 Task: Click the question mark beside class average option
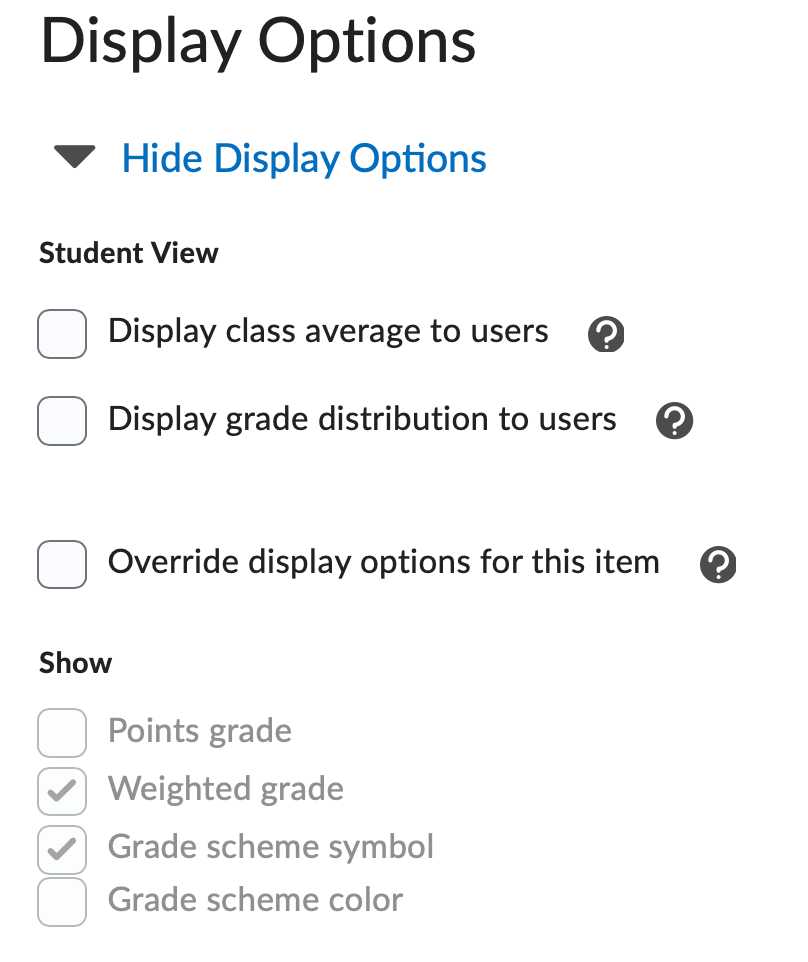605,333
